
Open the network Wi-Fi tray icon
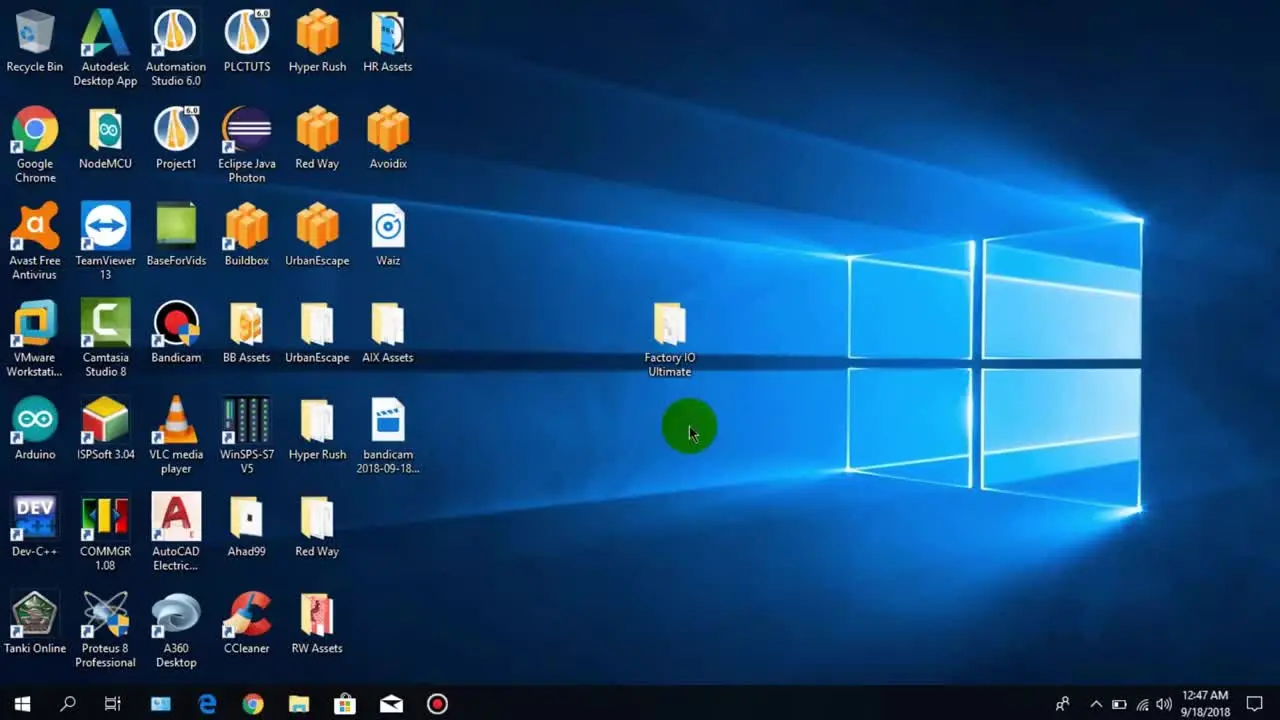point(1142,704)
